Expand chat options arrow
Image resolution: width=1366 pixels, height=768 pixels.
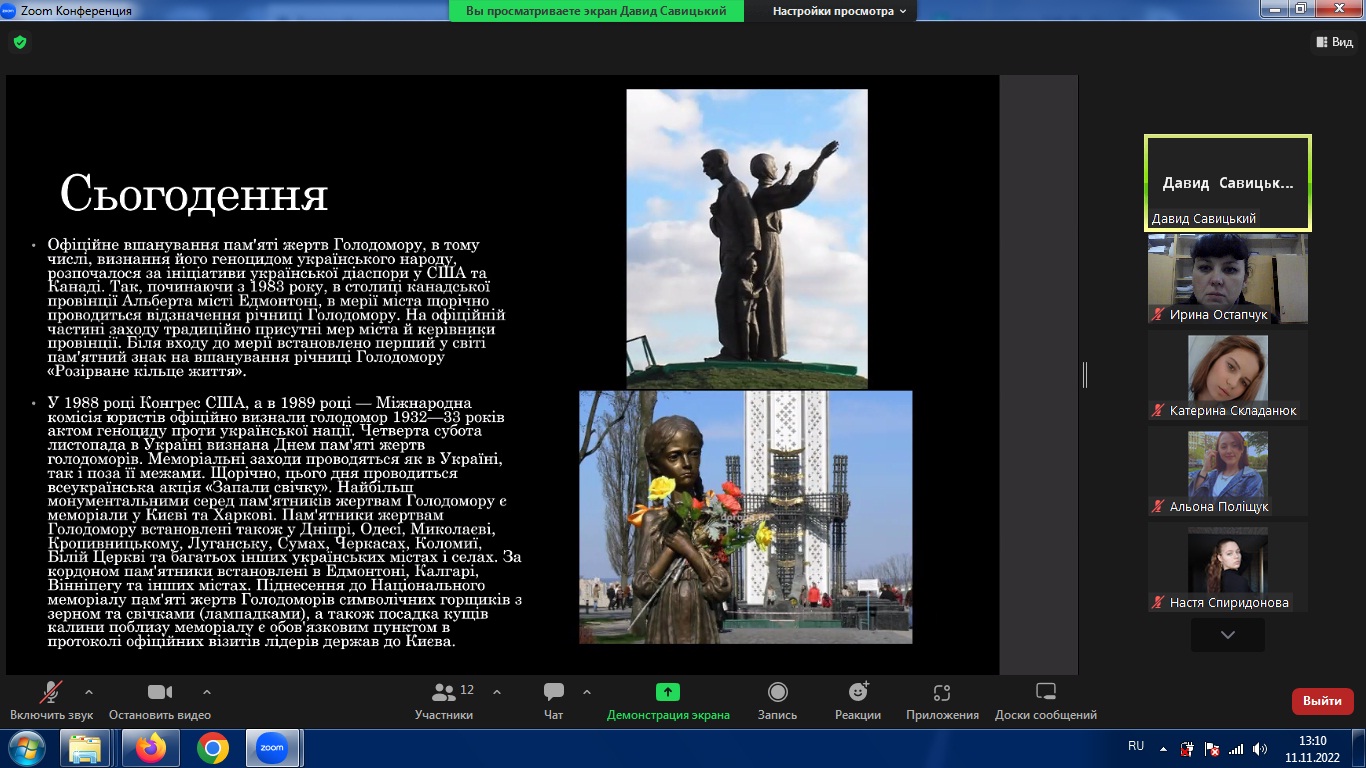(x=587, y=692)
